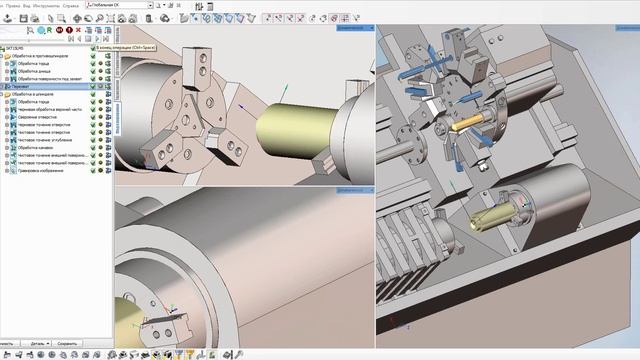Click the Save diskette icon in toolbar
The image size is (640, 360).
point(23,18)
